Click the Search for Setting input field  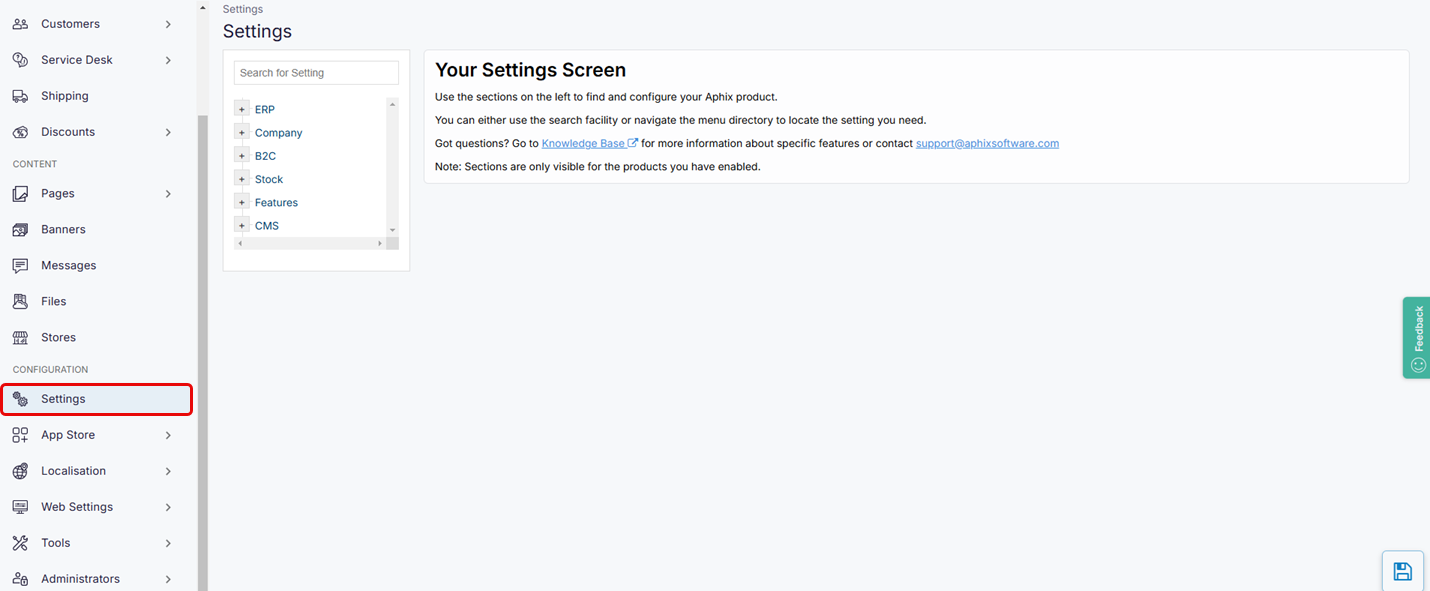[x=315, y=72]
